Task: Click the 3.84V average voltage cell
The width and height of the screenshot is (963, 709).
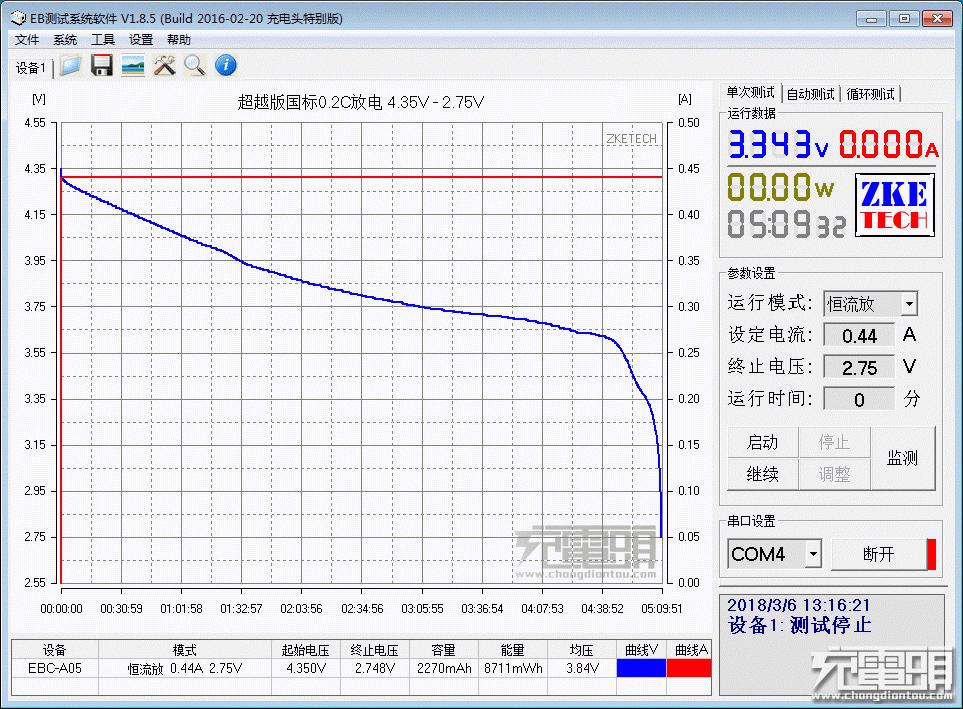Action: (582, 668)
